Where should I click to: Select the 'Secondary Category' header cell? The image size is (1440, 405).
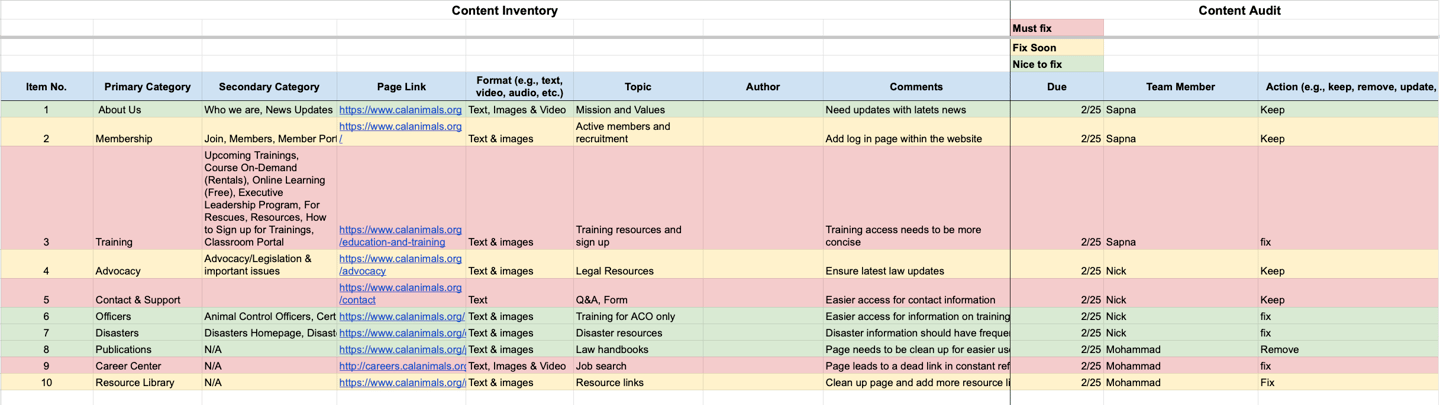coord(269,87)
